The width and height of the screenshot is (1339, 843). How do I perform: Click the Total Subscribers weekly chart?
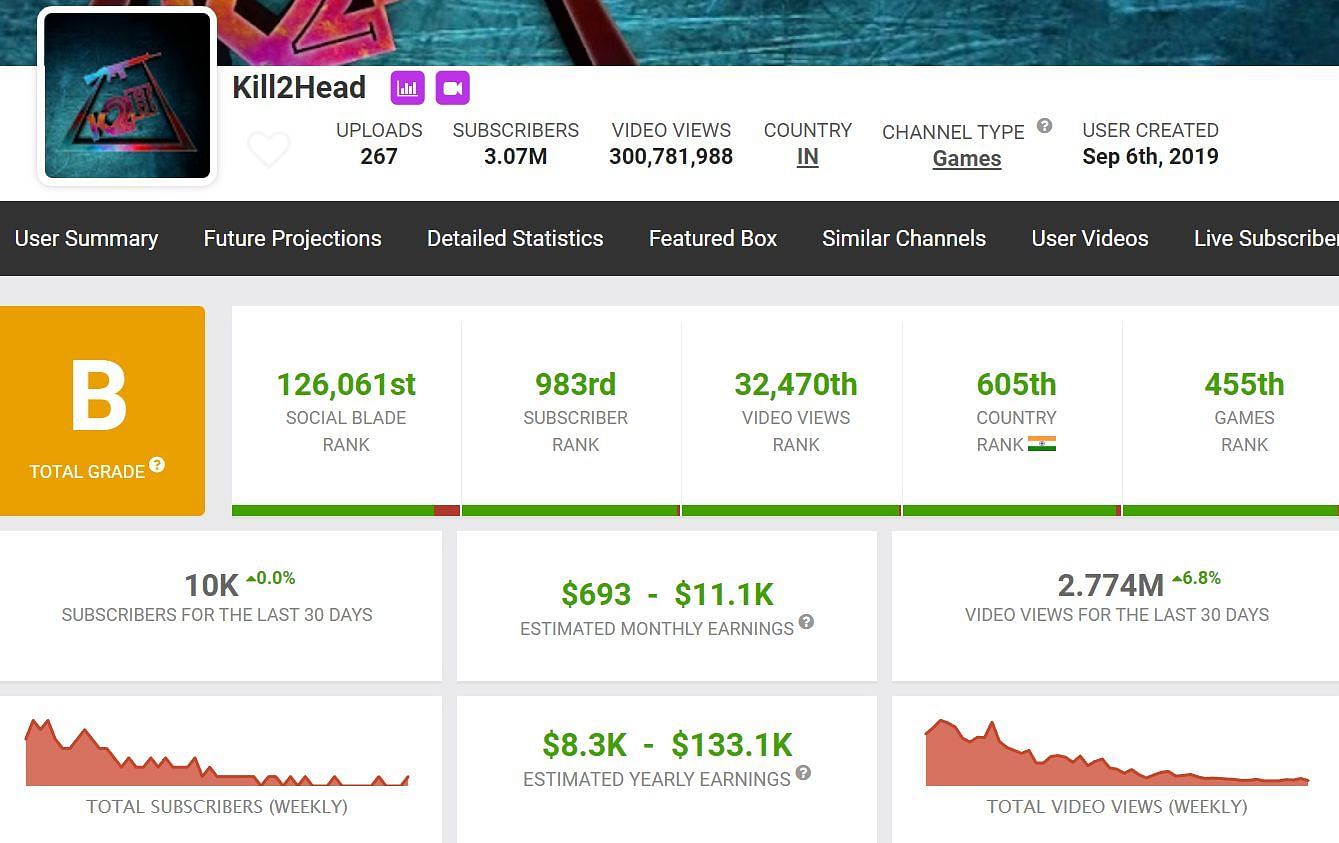[x=217, y=755]
